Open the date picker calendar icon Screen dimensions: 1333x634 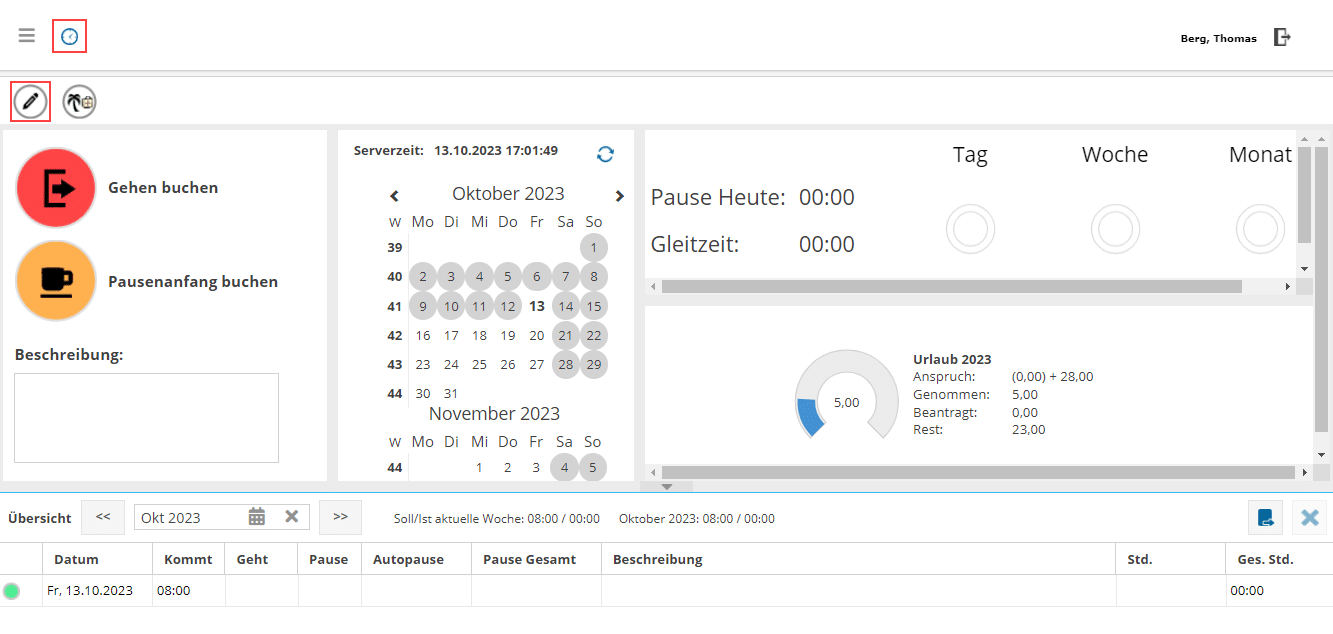[257, 517]
